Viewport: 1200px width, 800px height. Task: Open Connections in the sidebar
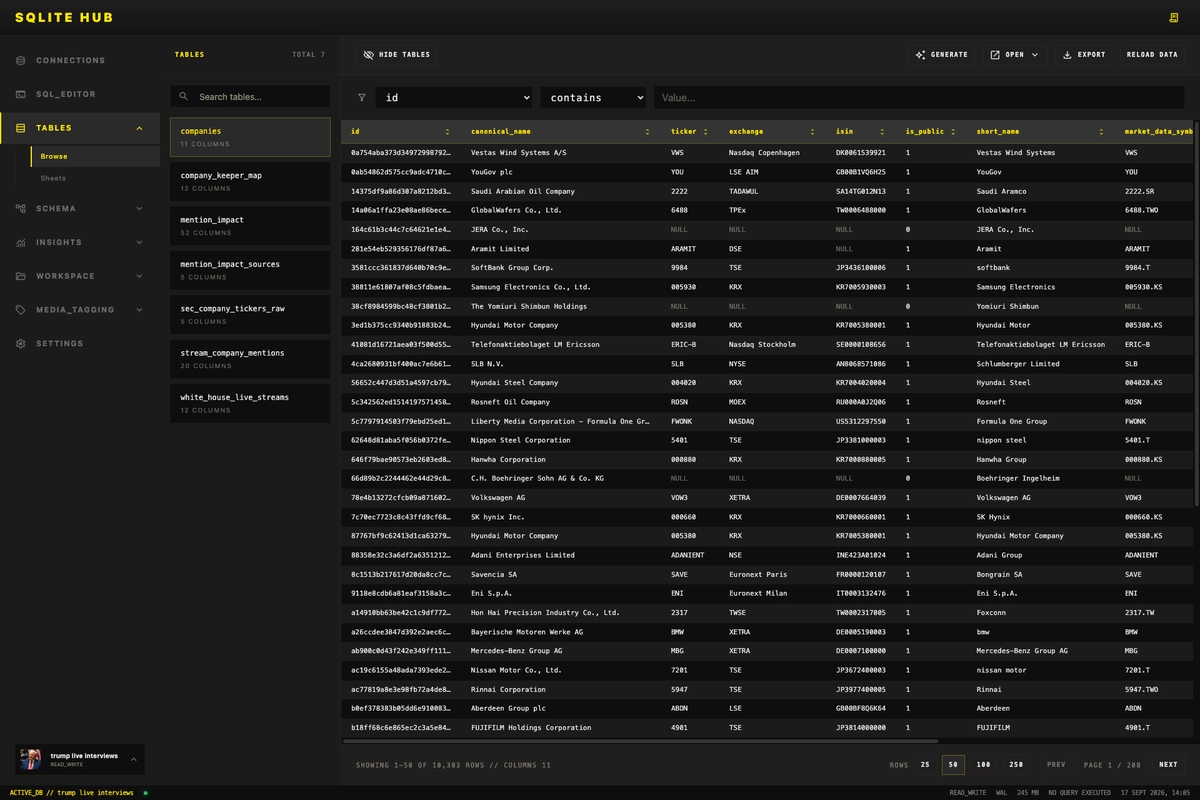point(80,61)
